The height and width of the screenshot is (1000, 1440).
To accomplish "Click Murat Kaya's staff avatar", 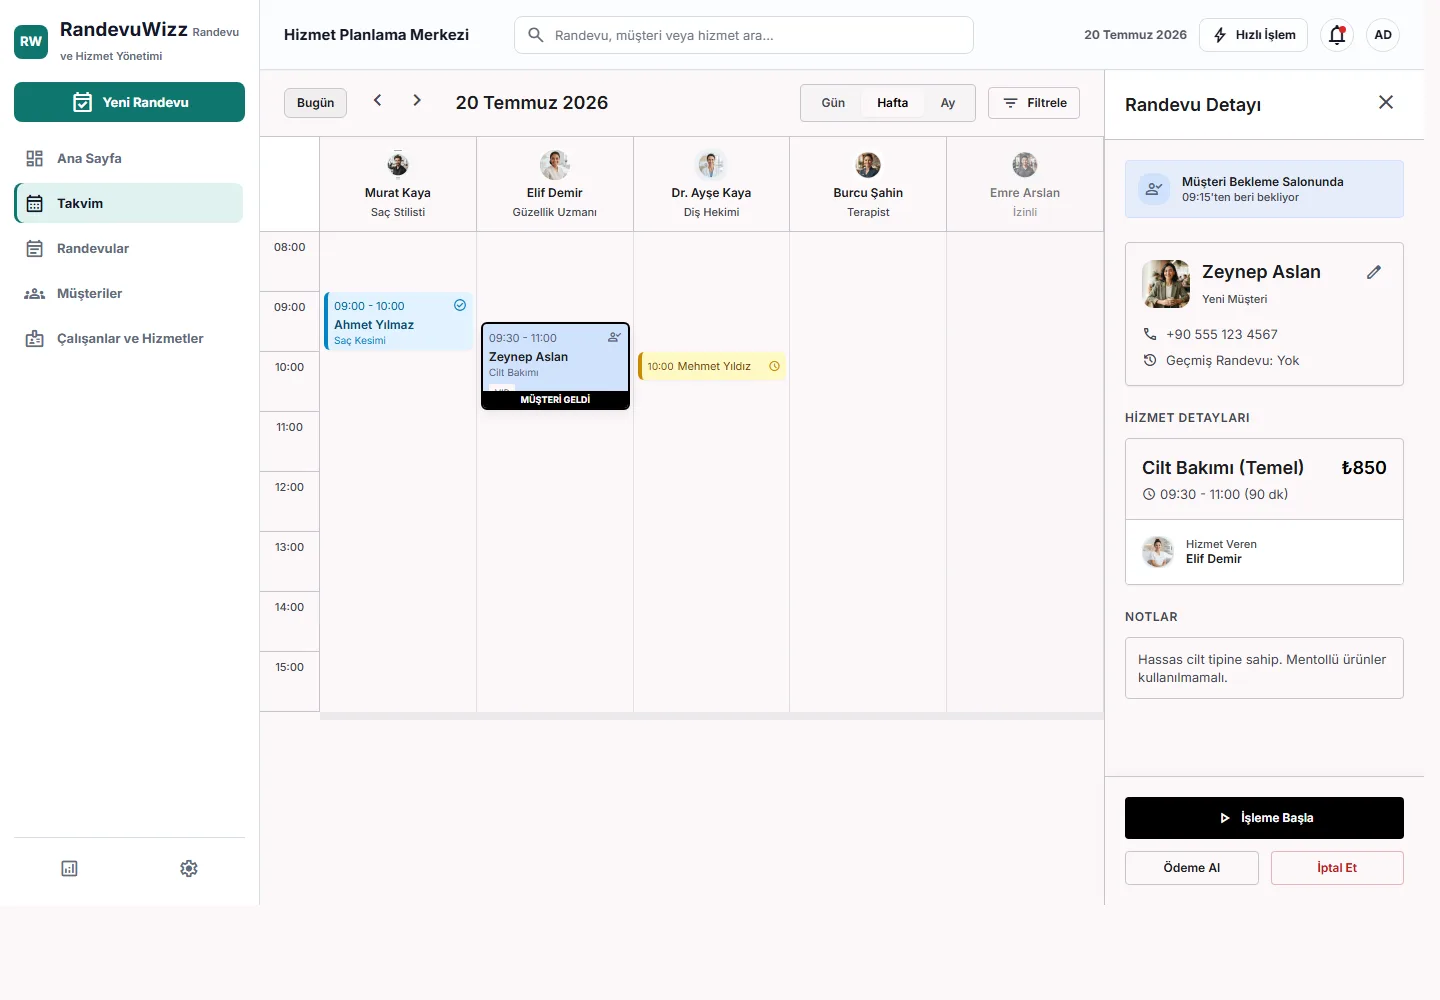I will [x=398, y=164].
